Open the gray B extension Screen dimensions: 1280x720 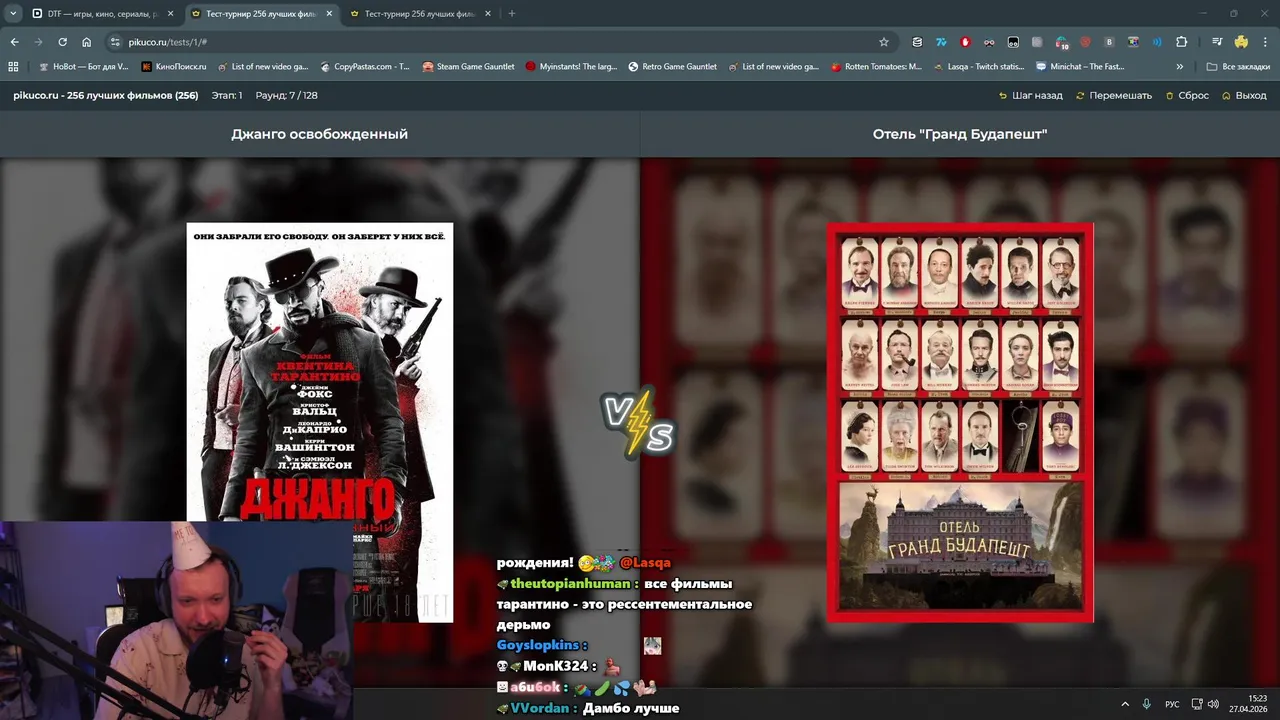tap(1109, 42)
